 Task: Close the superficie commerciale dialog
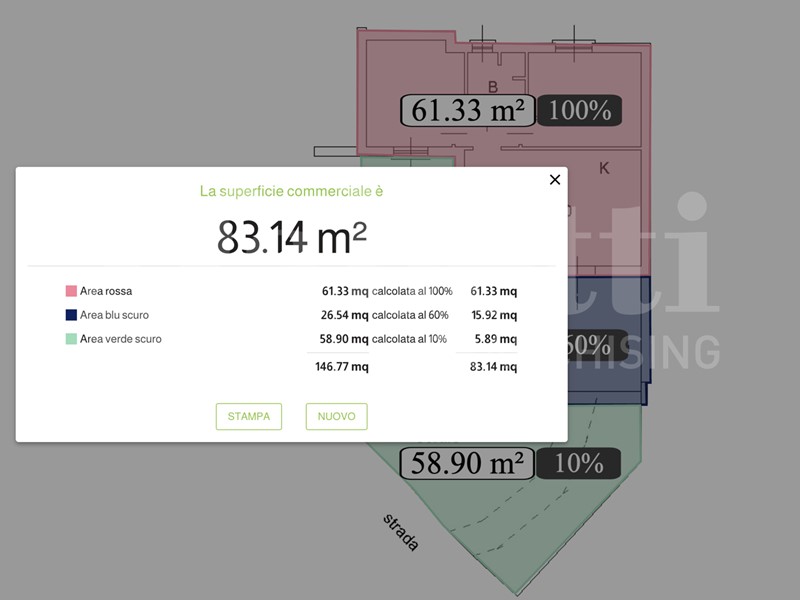point(555,180)
